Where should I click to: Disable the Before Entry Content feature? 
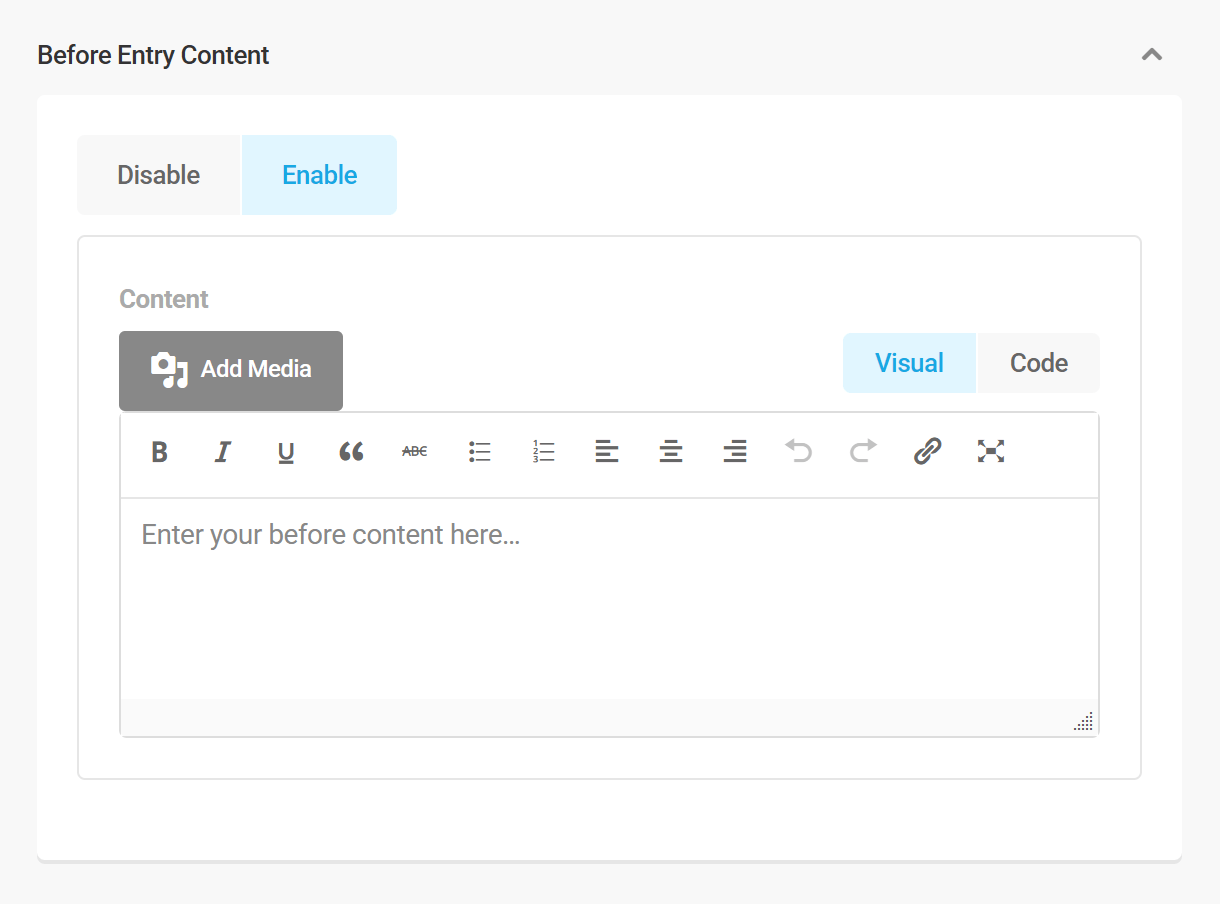(158, 174)
